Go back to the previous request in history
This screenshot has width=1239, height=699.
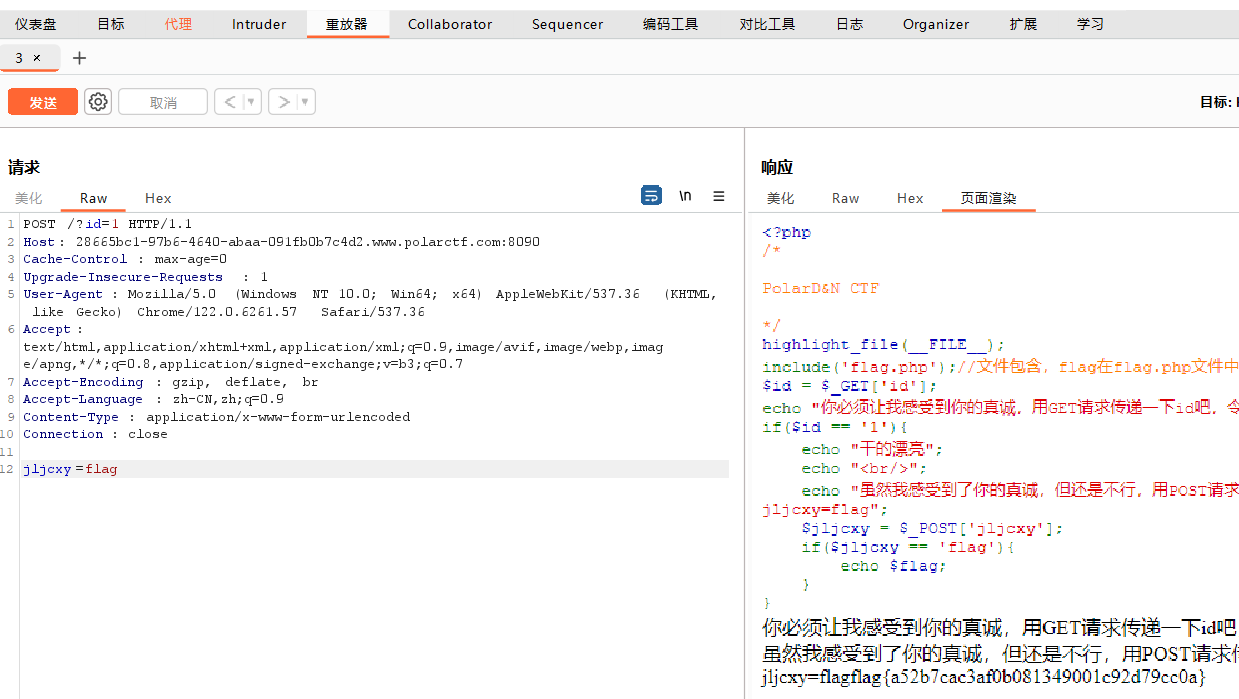pyautogui.click(x=229, y=102)
